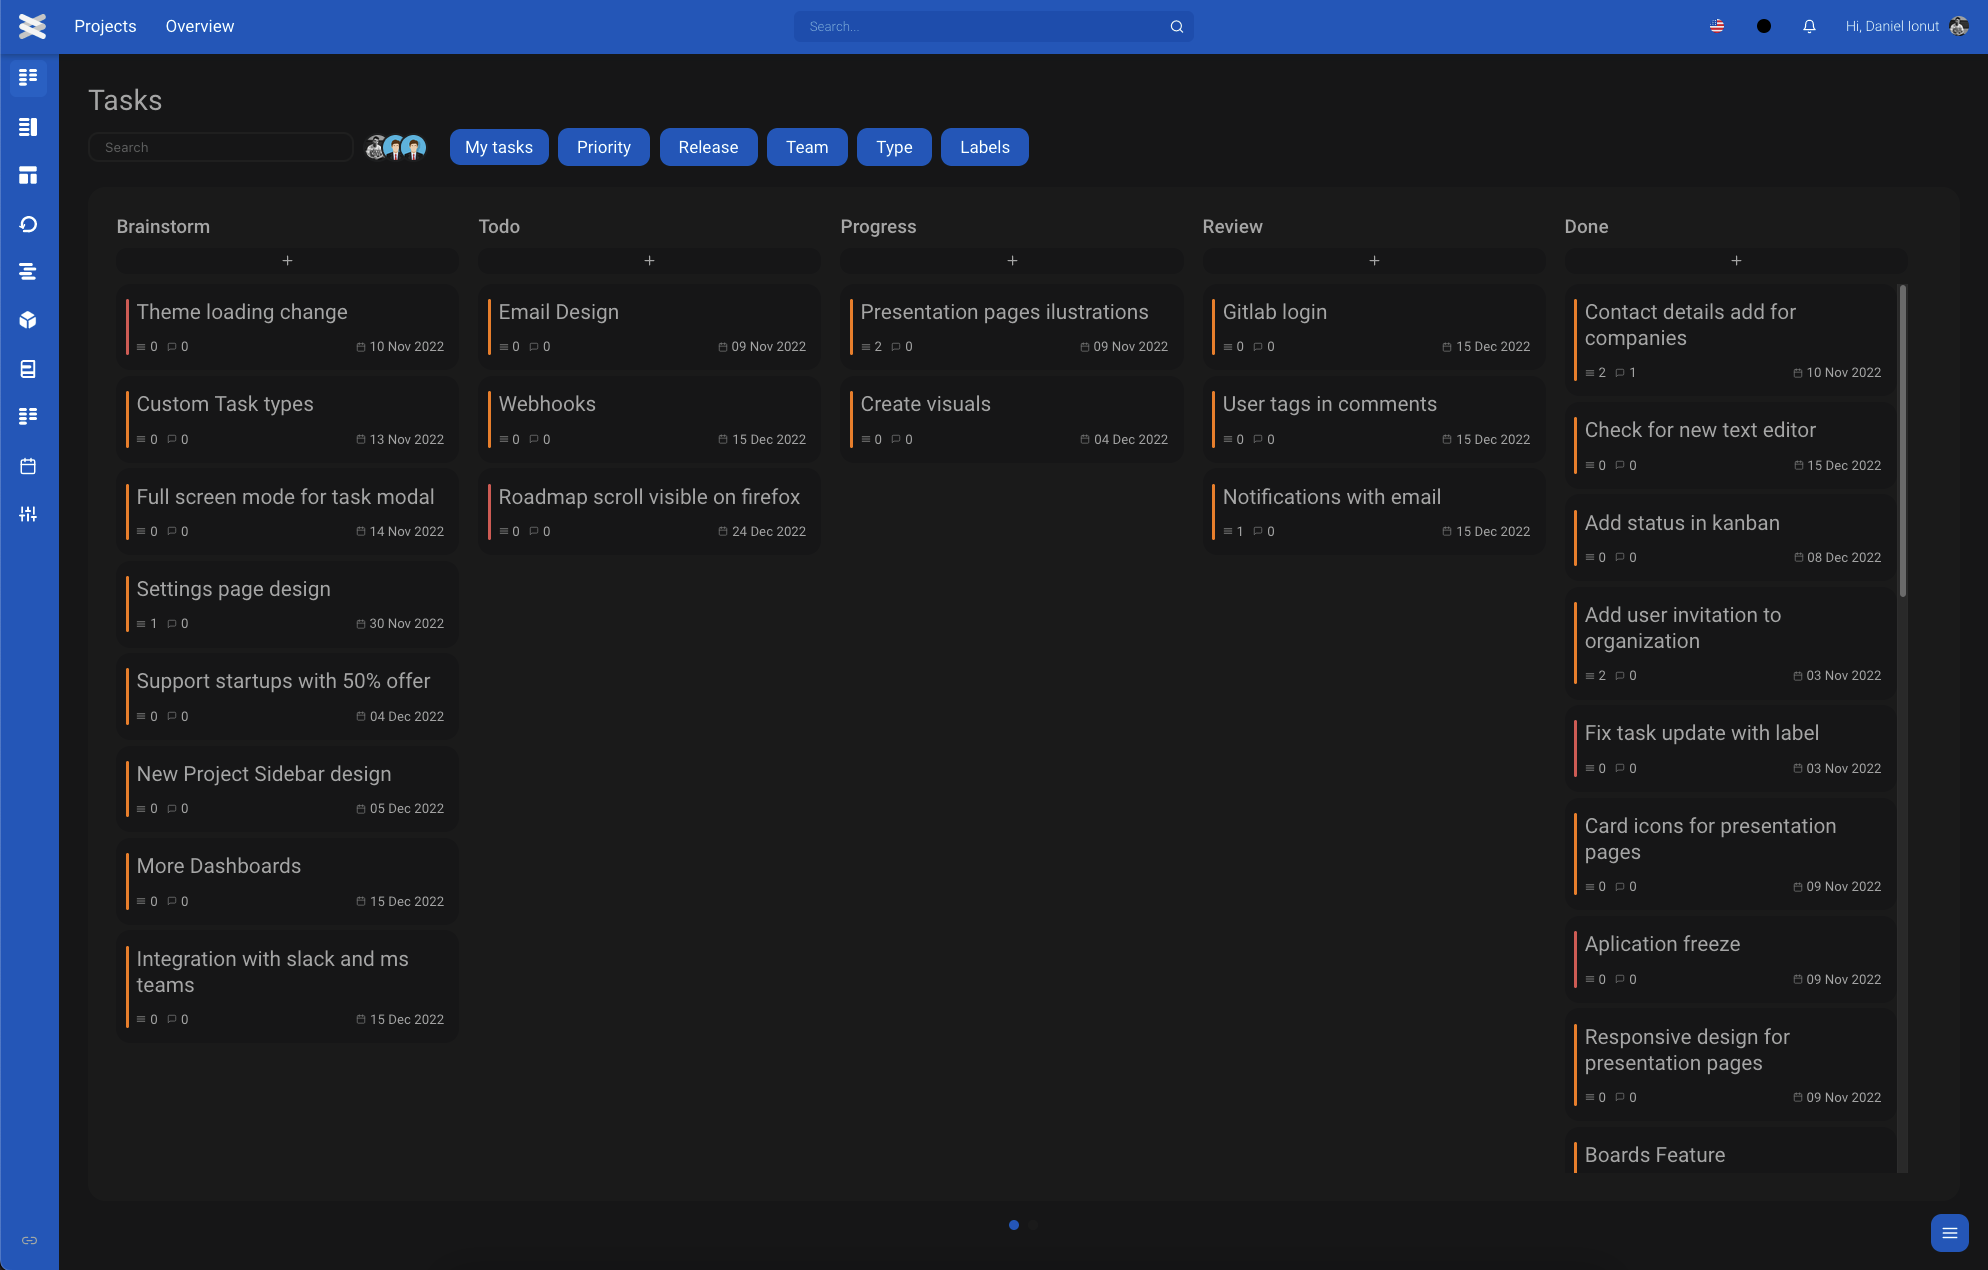
Task: Open the Projects menu item
Action: click(105, 27)
